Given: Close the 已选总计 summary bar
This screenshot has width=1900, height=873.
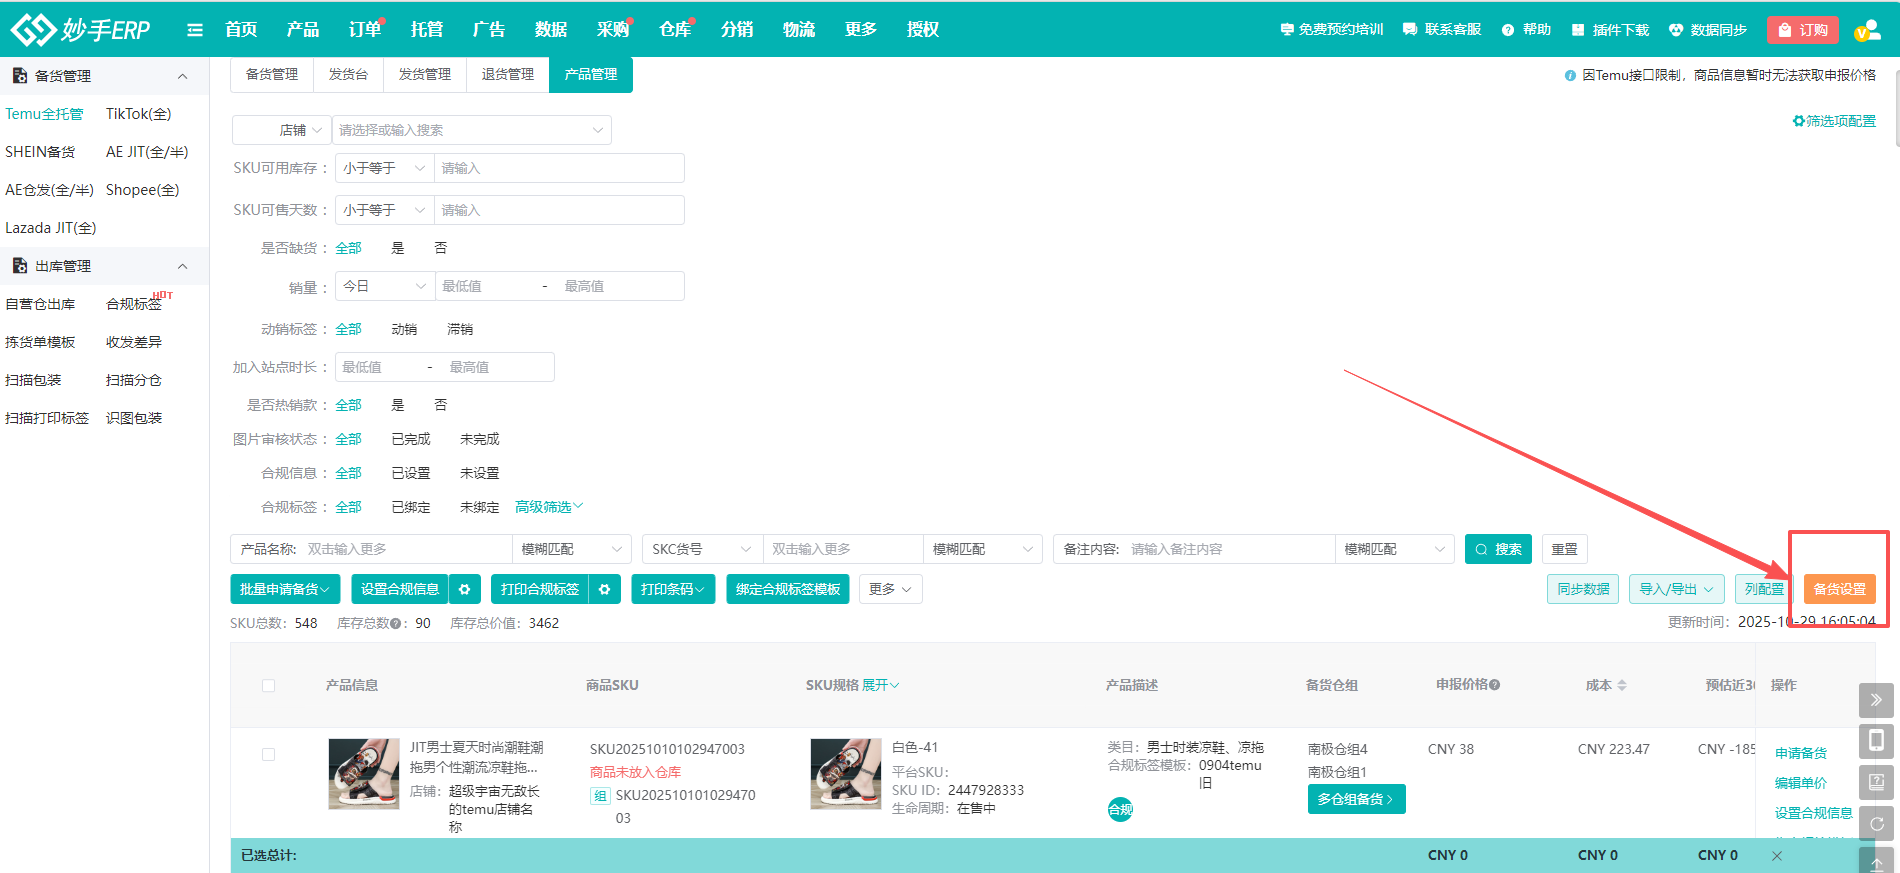Looking at the screenshot, I should (1777, 855).
